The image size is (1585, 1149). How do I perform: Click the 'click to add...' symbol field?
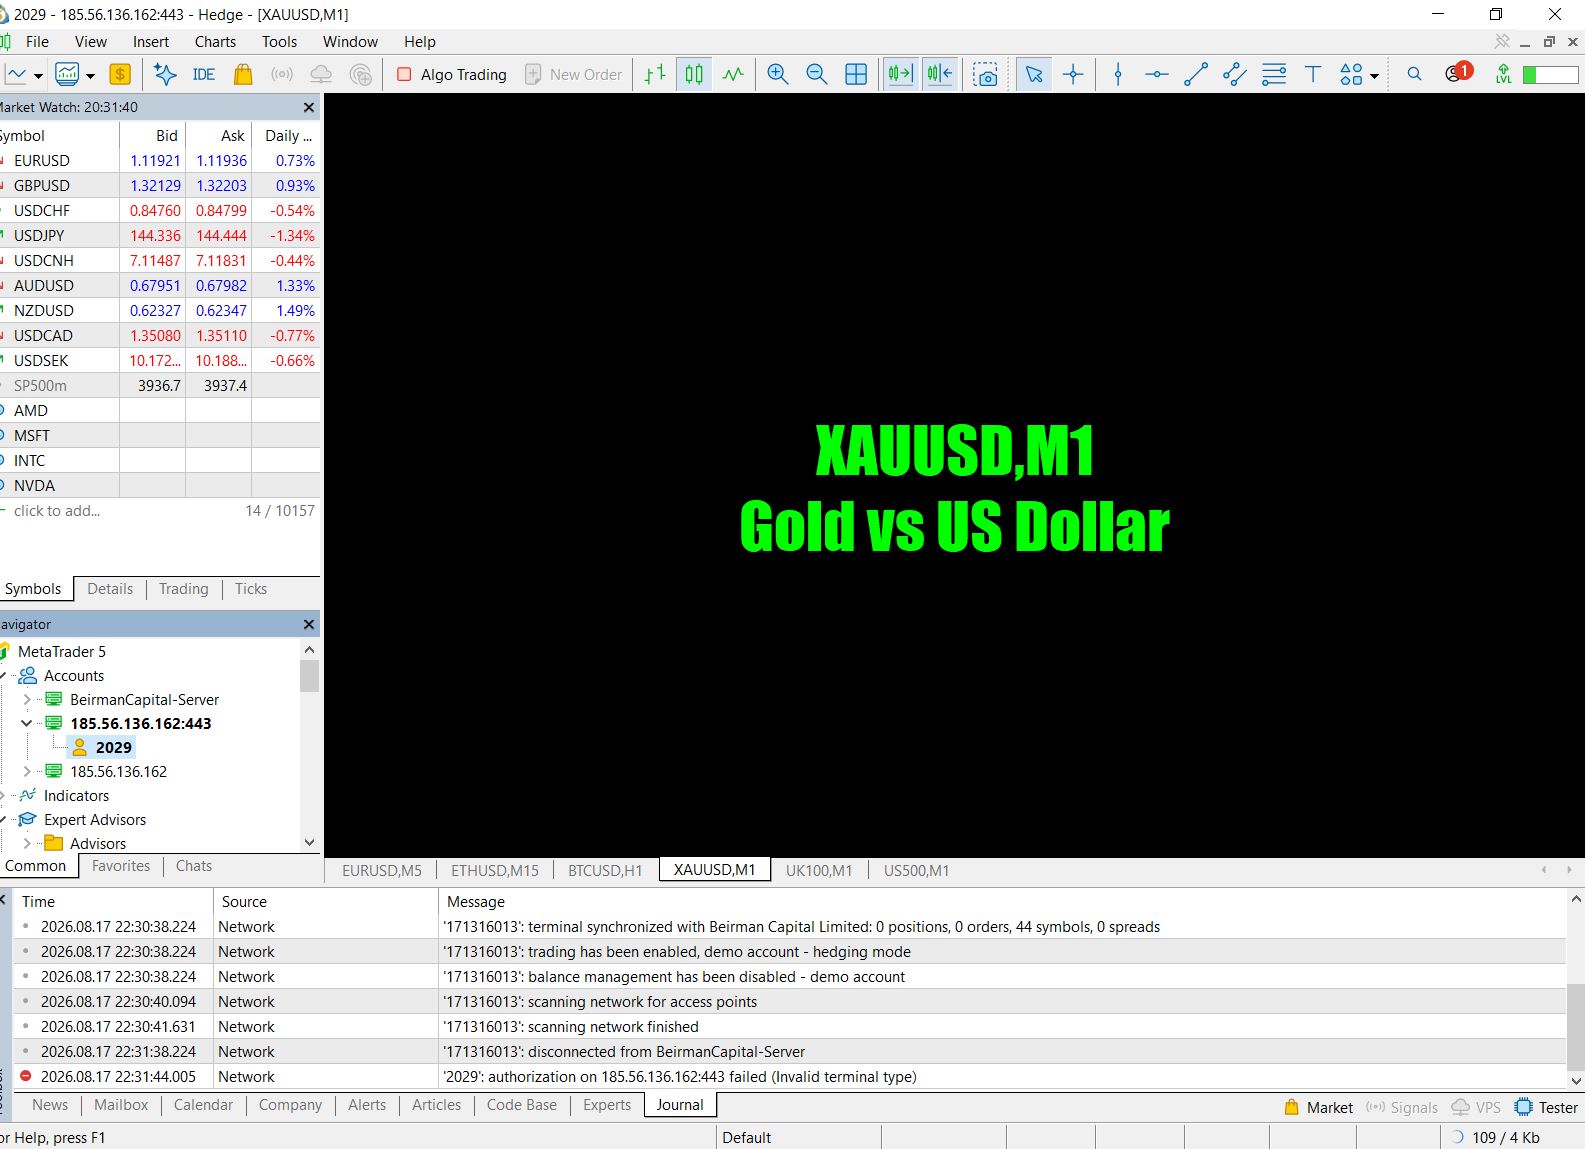pos(57,510)
